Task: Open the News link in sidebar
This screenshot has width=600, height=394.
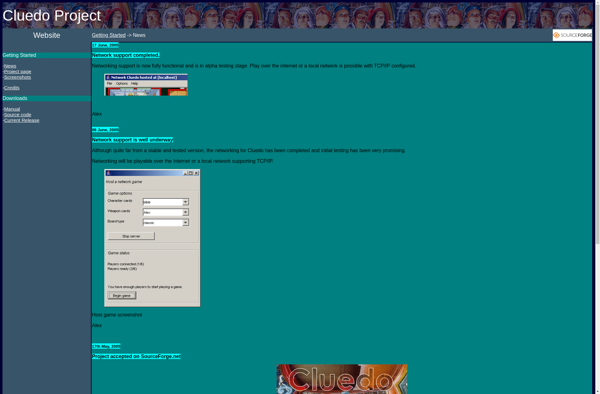Action: pos(10,66)
